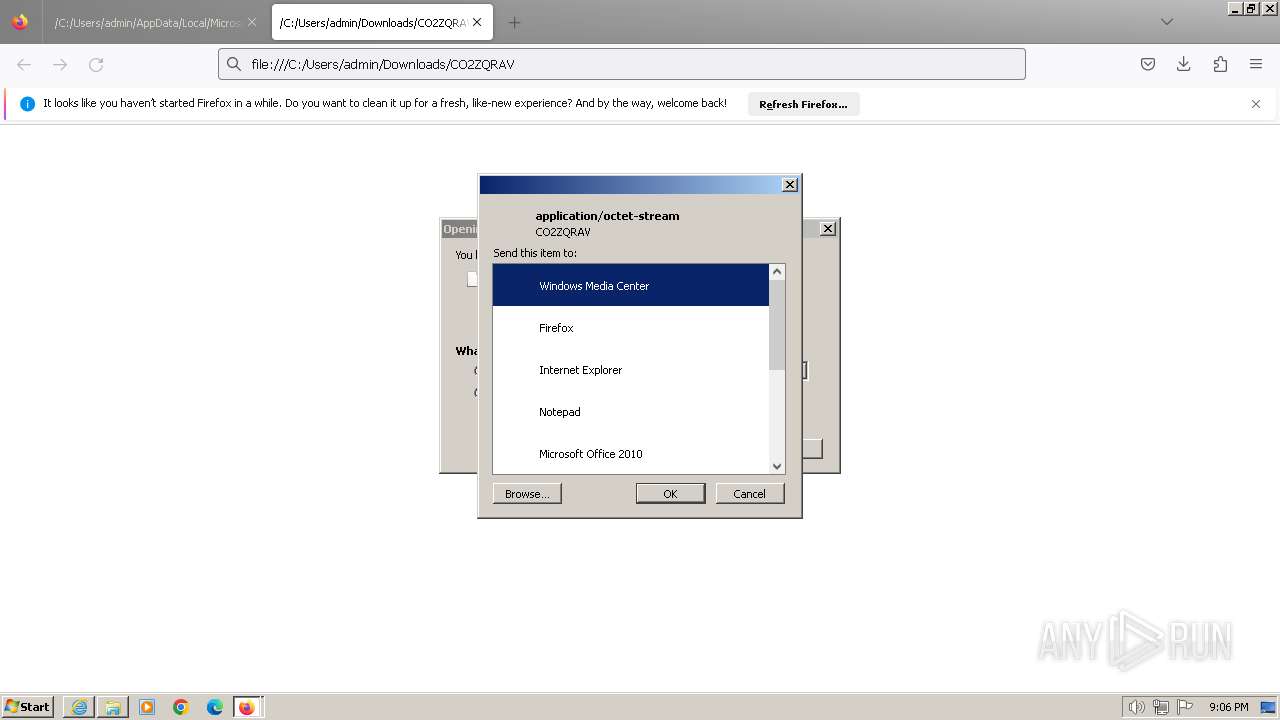
Task: Open the volume control in tray
Action: point(1136,707)
